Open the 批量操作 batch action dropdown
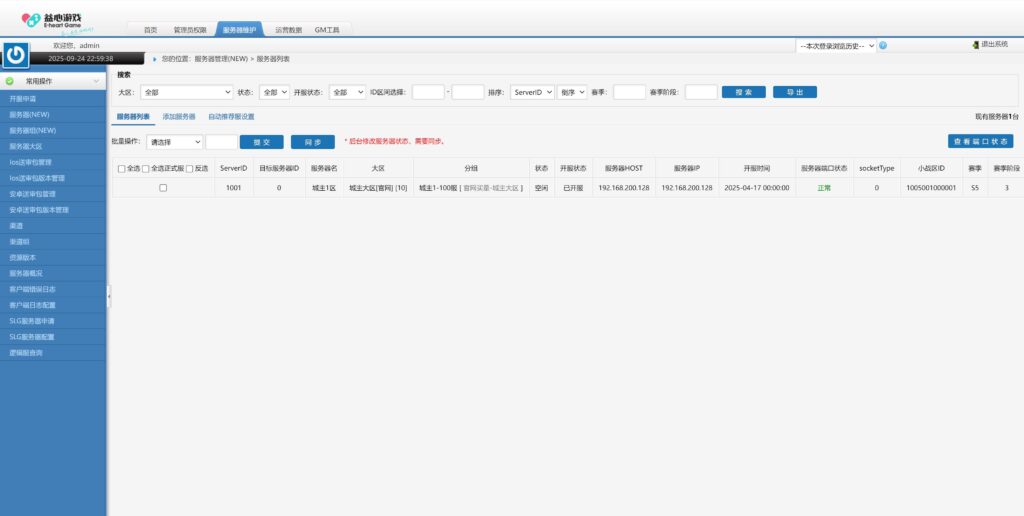The height and width of the screenshot is (516, 1024). pyautogui.click(x=174, y=142)
